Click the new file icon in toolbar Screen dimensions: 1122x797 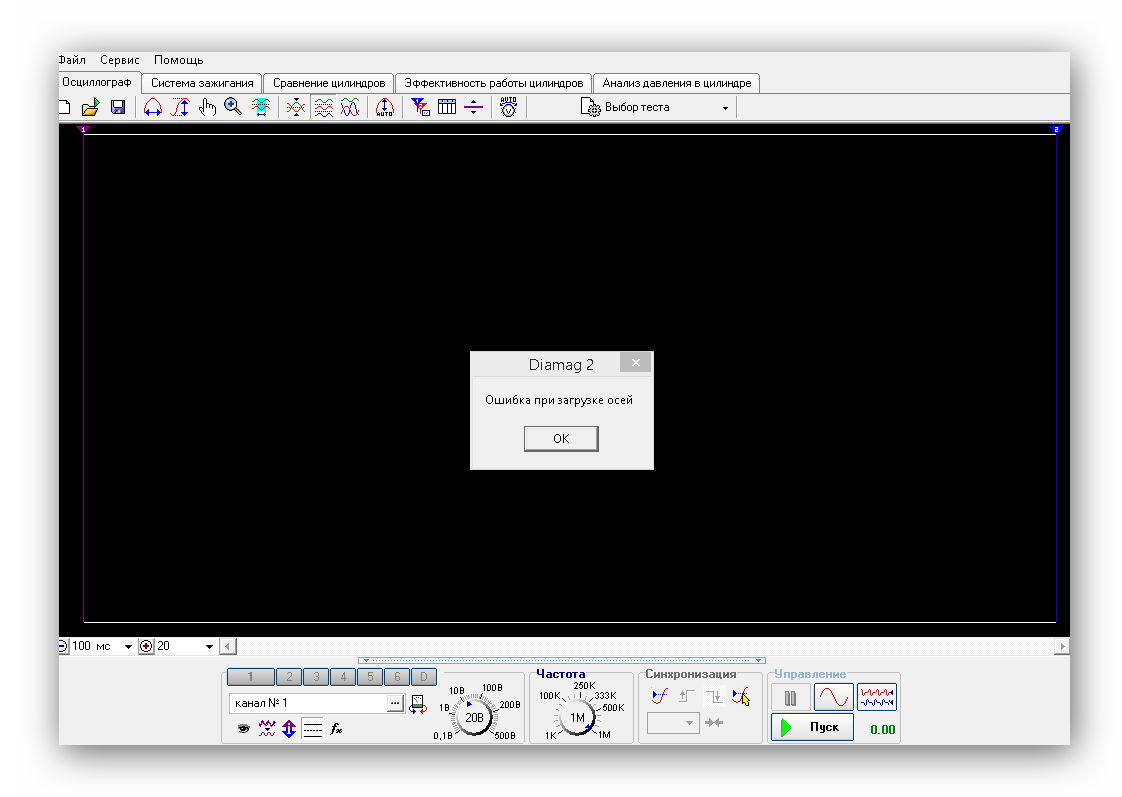click(x=64, y=107)
